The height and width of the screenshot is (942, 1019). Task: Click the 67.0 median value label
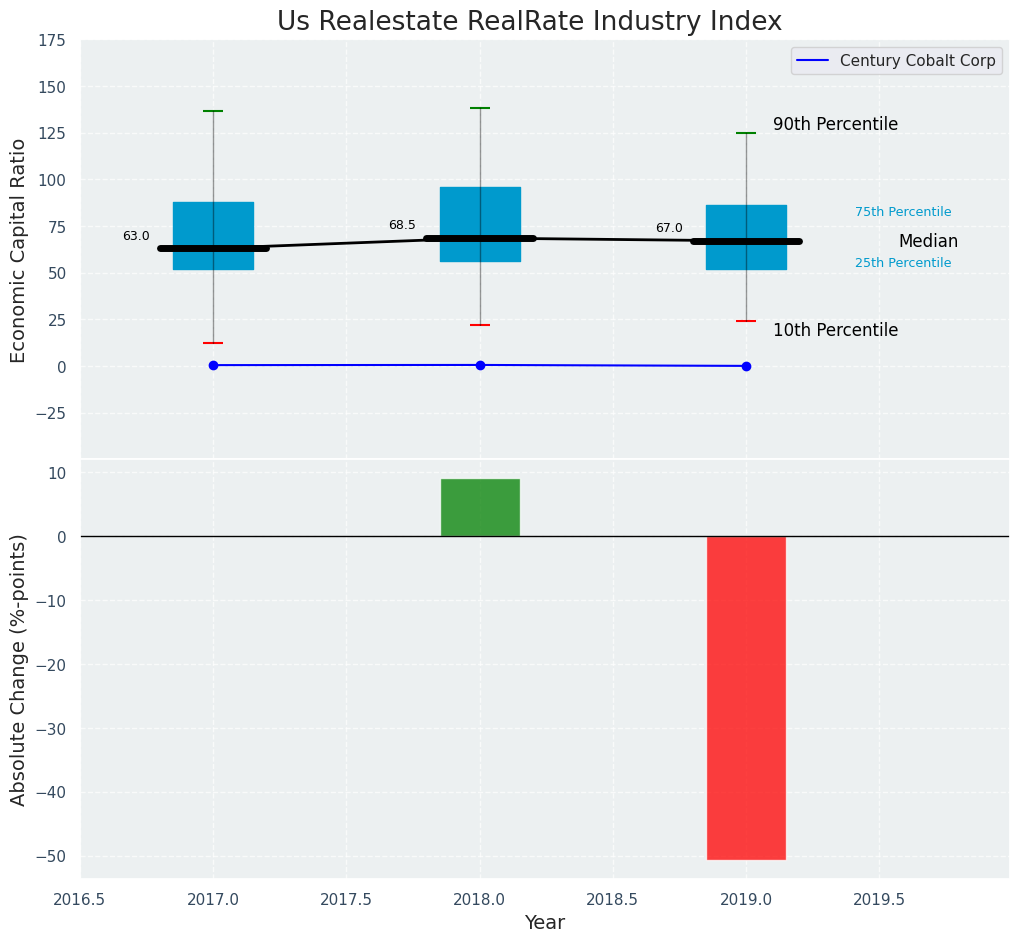coord(669,229)
